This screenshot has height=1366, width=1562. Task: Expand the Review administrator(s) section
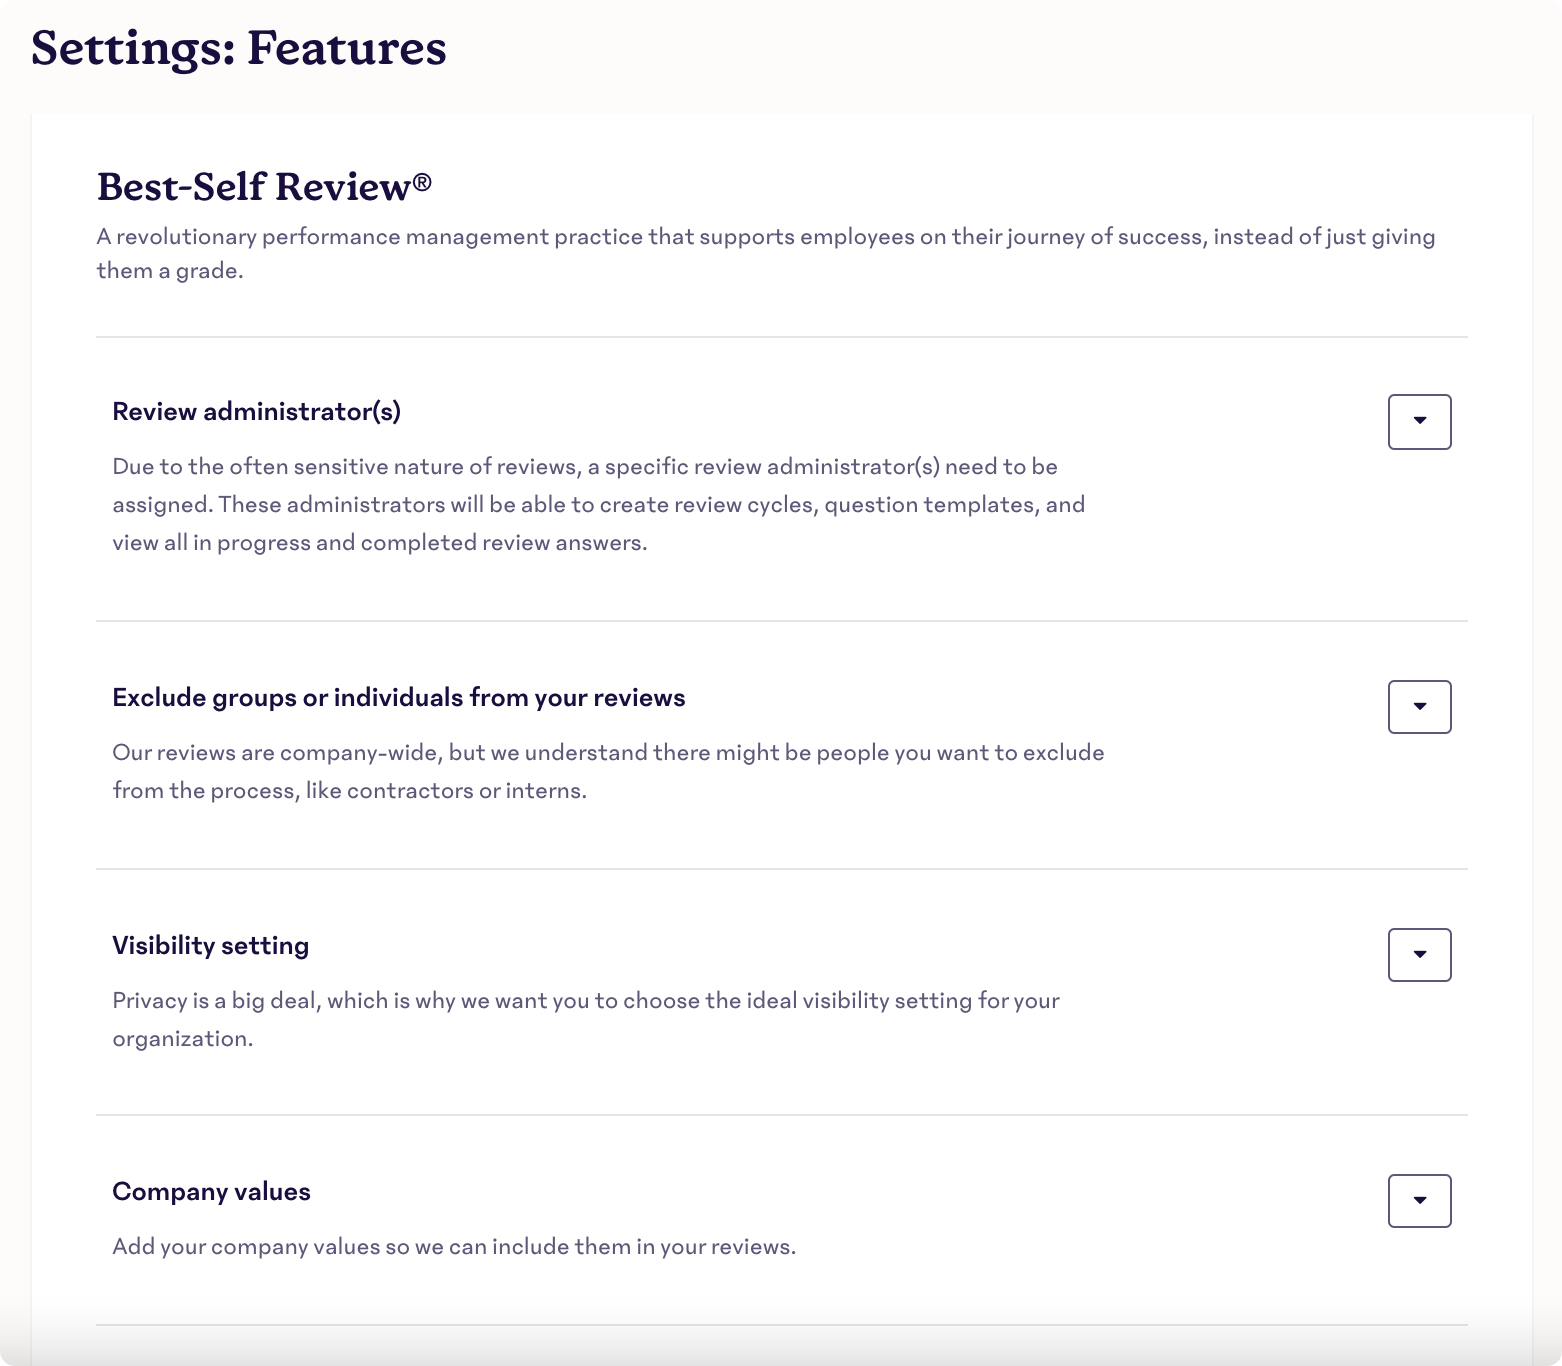[x=1419, y=421]
